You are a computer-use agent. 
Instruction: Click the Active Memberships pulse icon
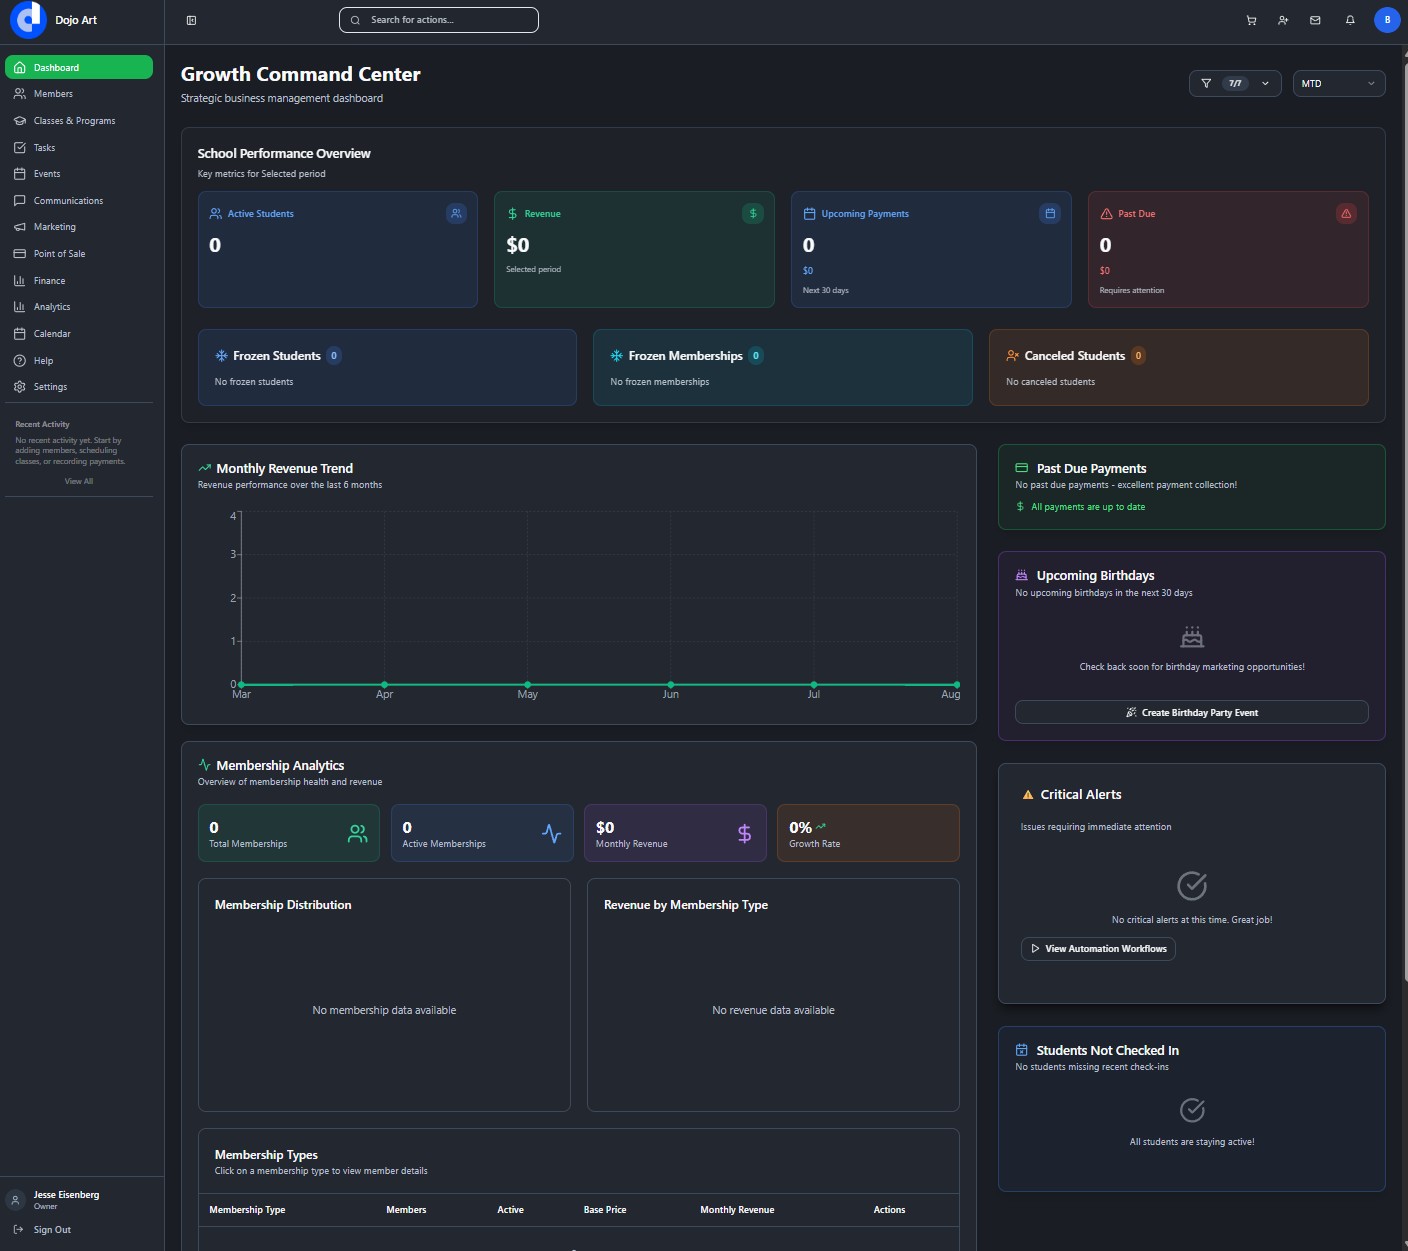pos(551,833)
